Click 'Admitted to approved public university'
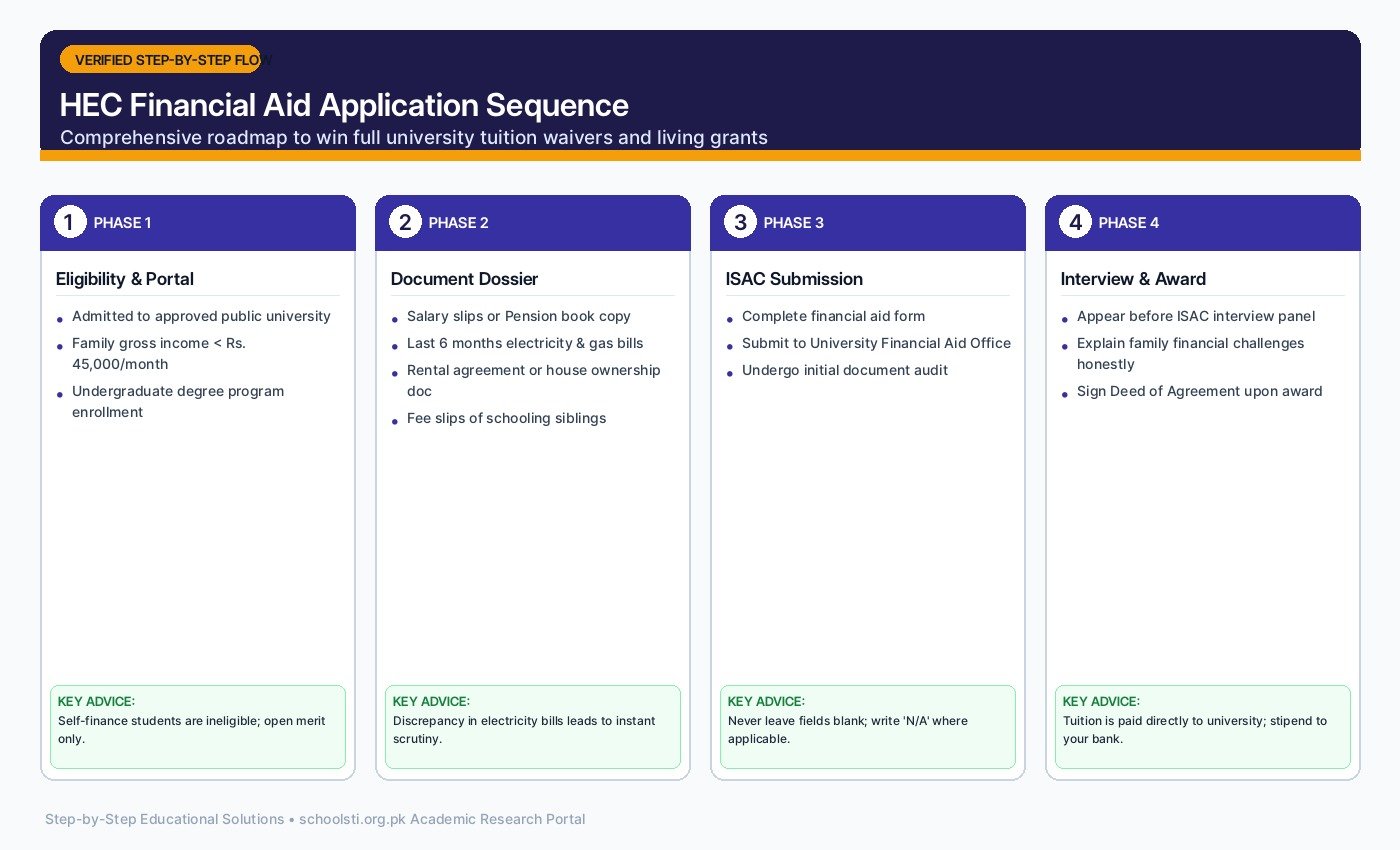Viewport: 1400px width, 850px height. coord(201,316)
